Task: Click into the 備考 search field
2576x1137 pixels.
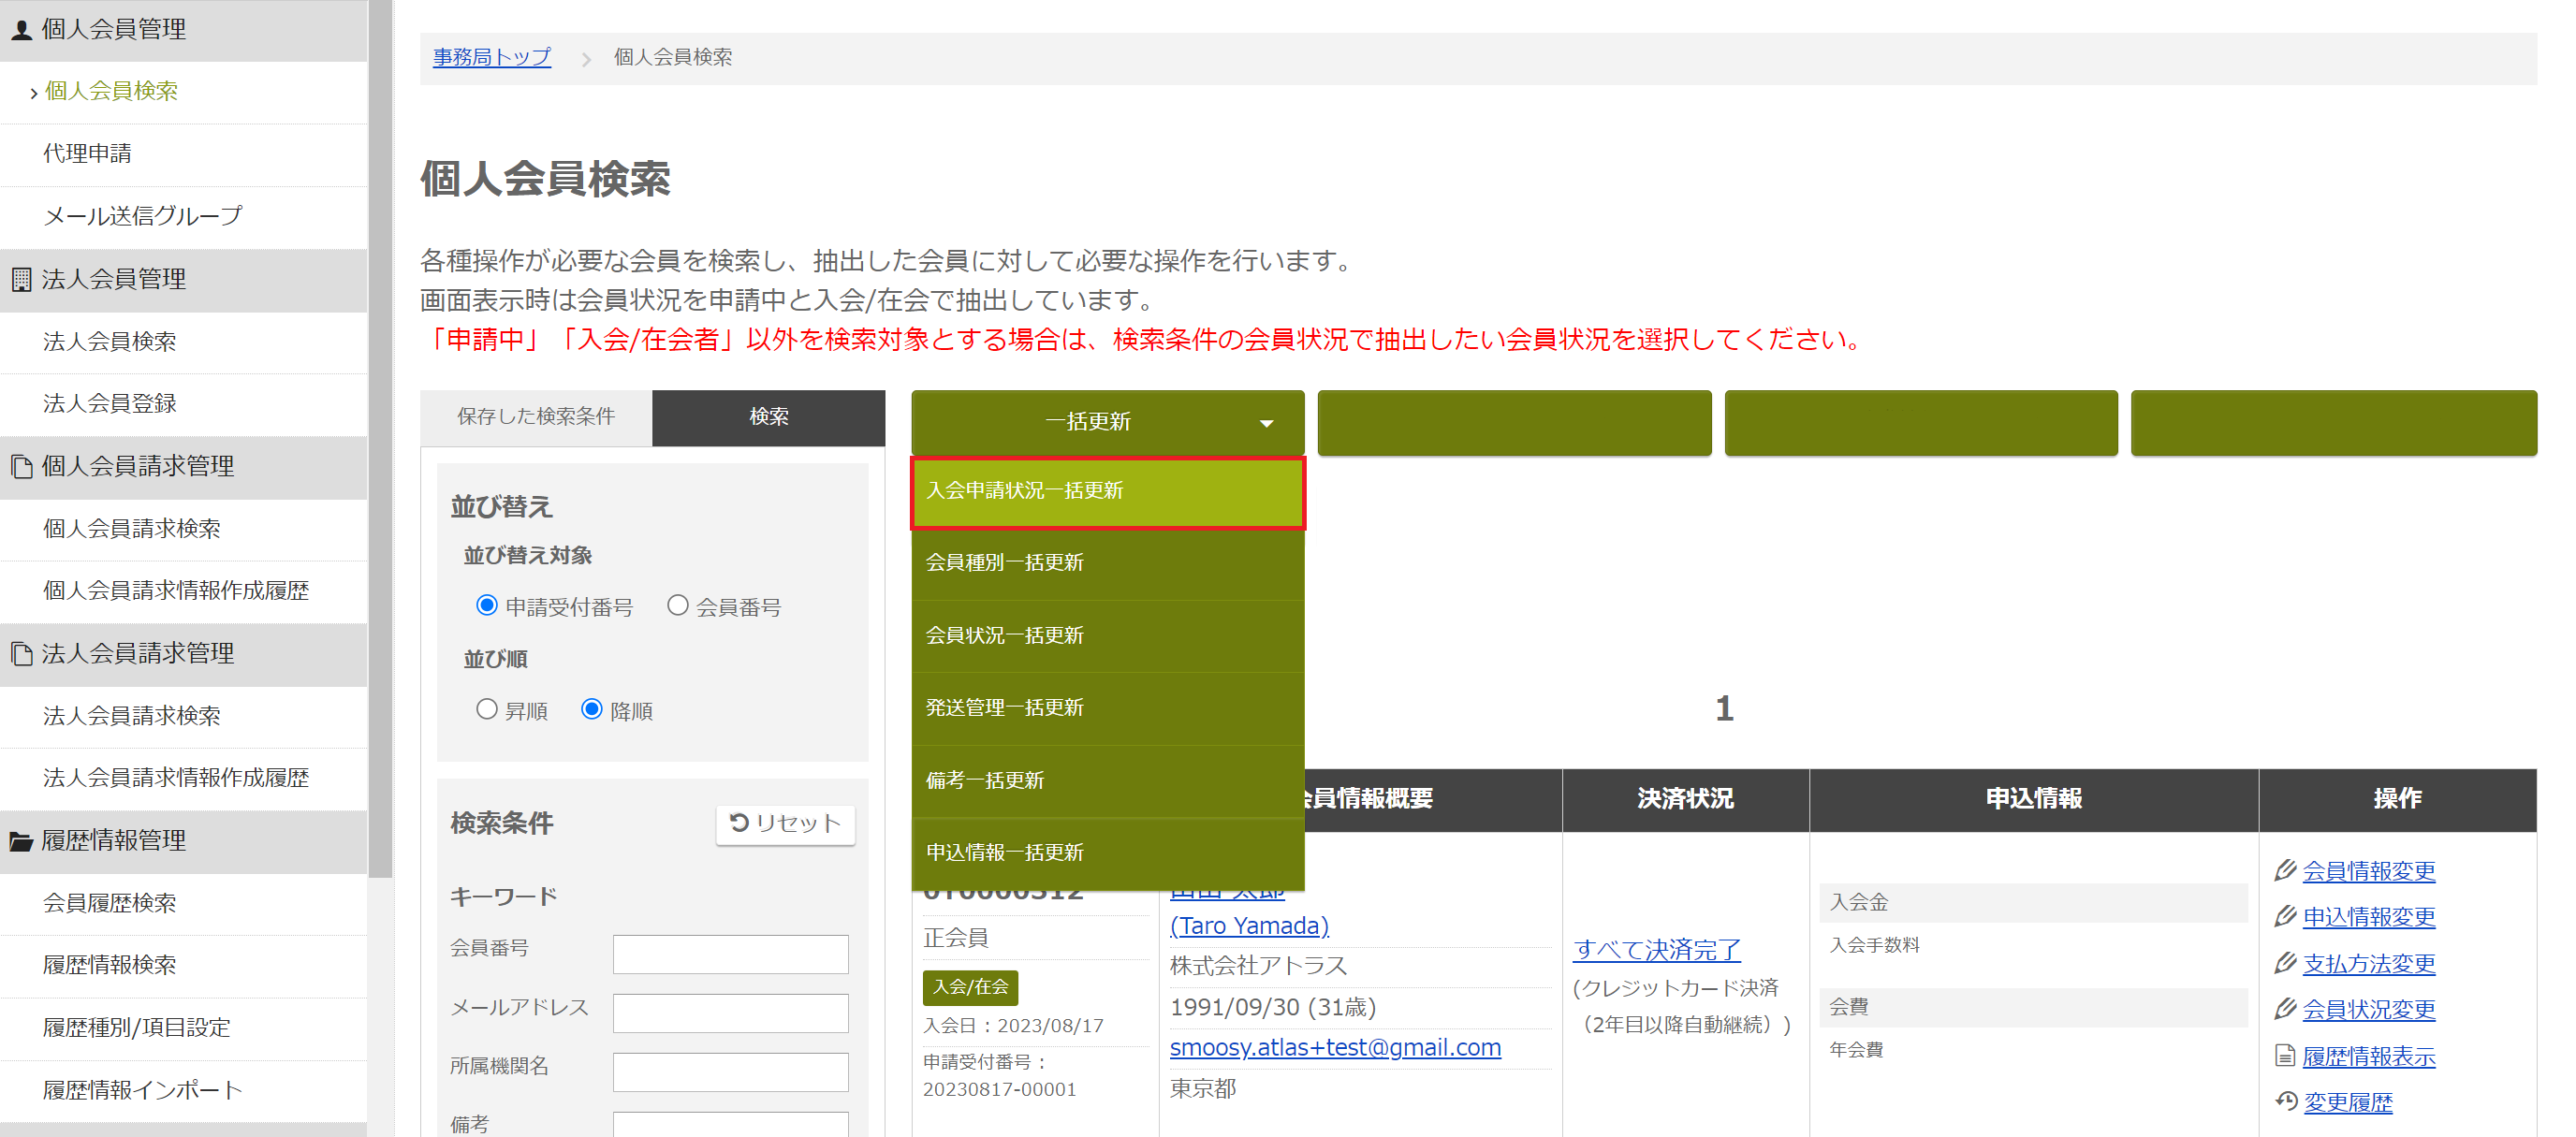Action: pos(731,1125)
